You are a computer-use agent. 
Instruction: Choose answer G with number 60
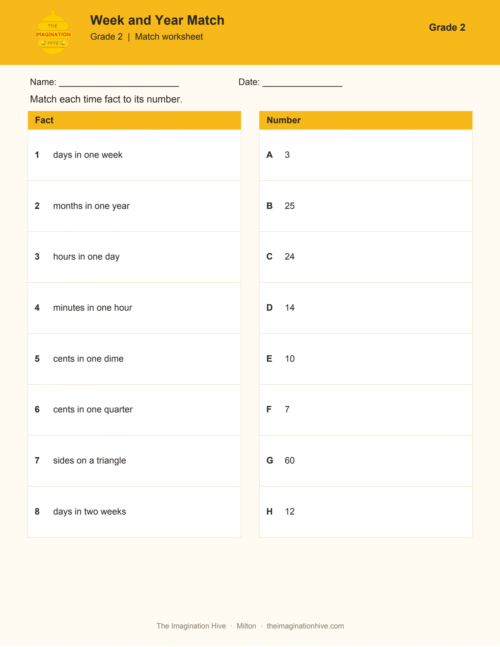pos(366,460)
